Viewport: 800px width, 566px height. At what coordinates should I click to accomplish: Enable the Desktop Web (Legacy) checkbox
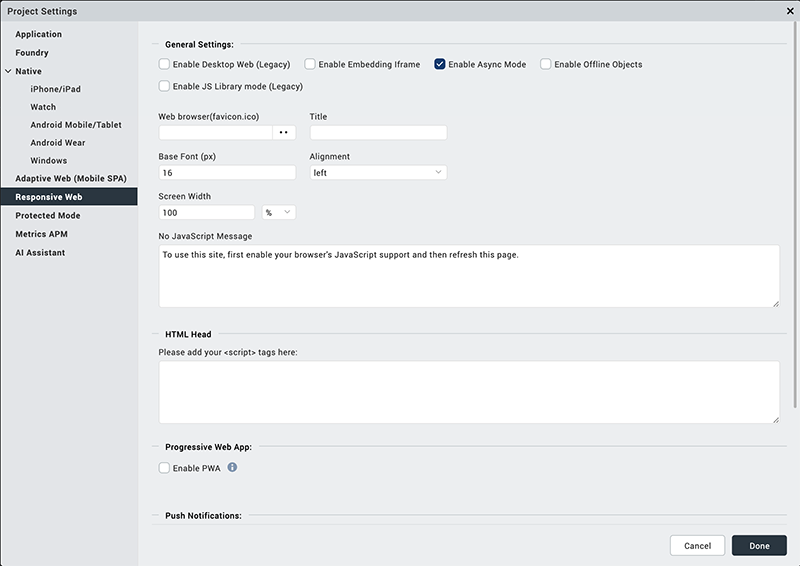pos(165,64)
